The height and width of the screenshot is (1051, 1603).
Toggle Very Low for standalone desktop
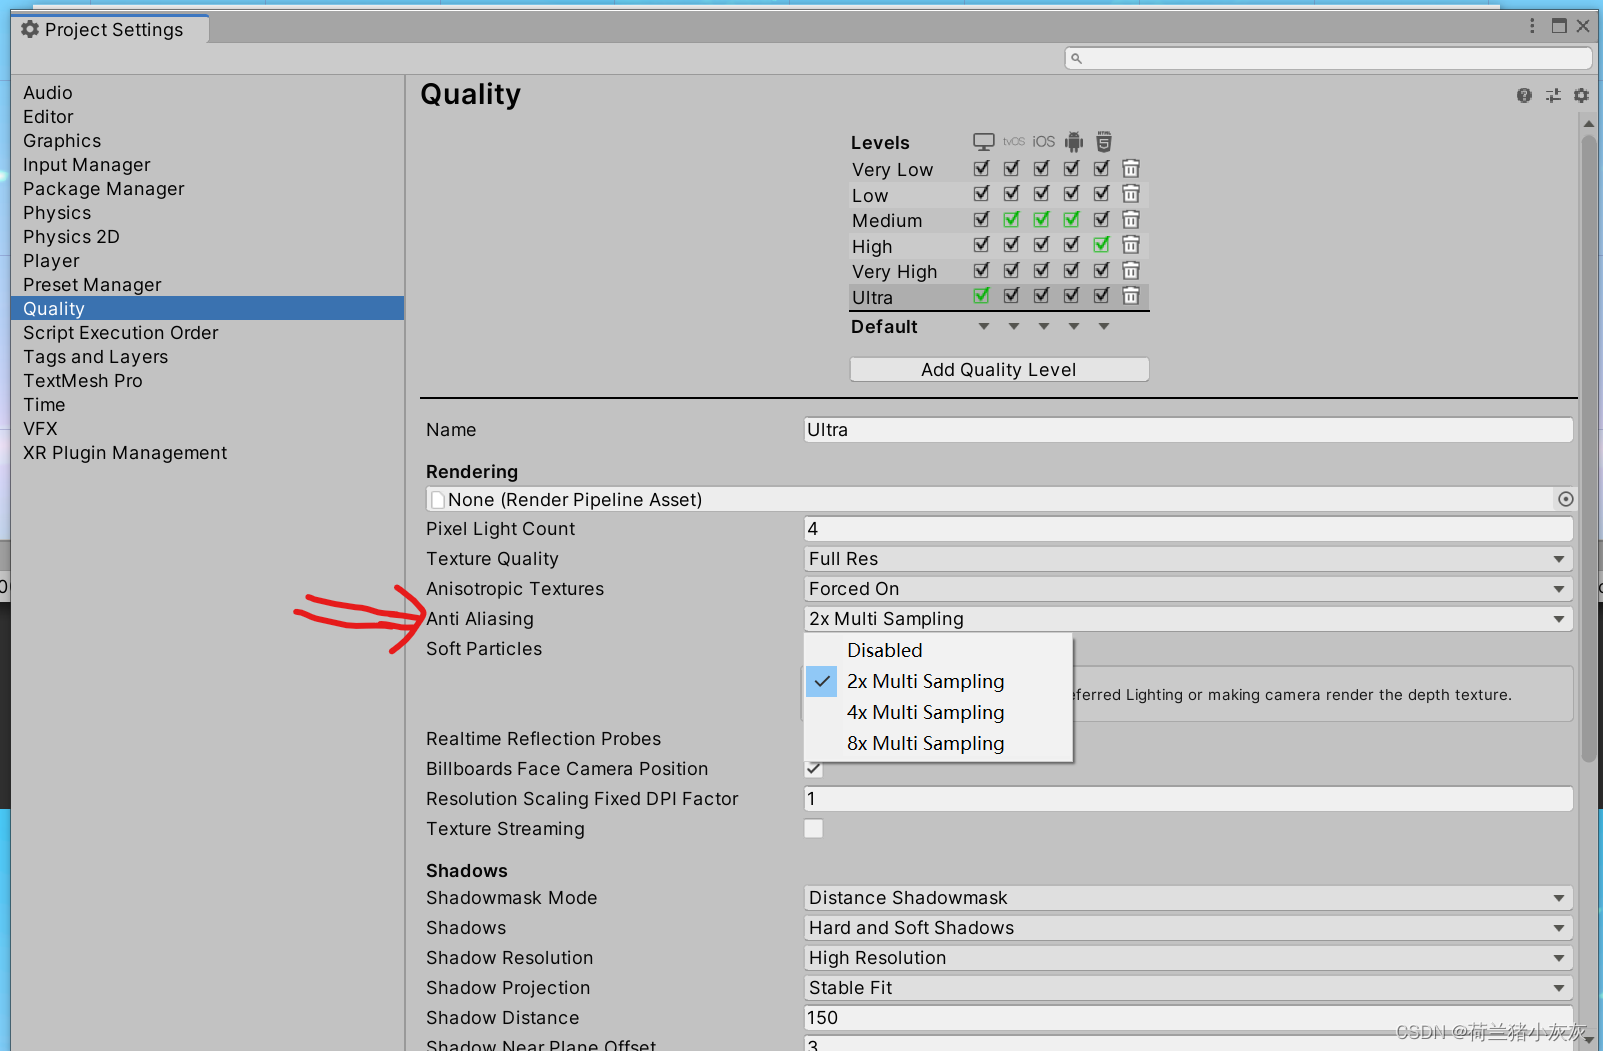(x=981, y=168)
